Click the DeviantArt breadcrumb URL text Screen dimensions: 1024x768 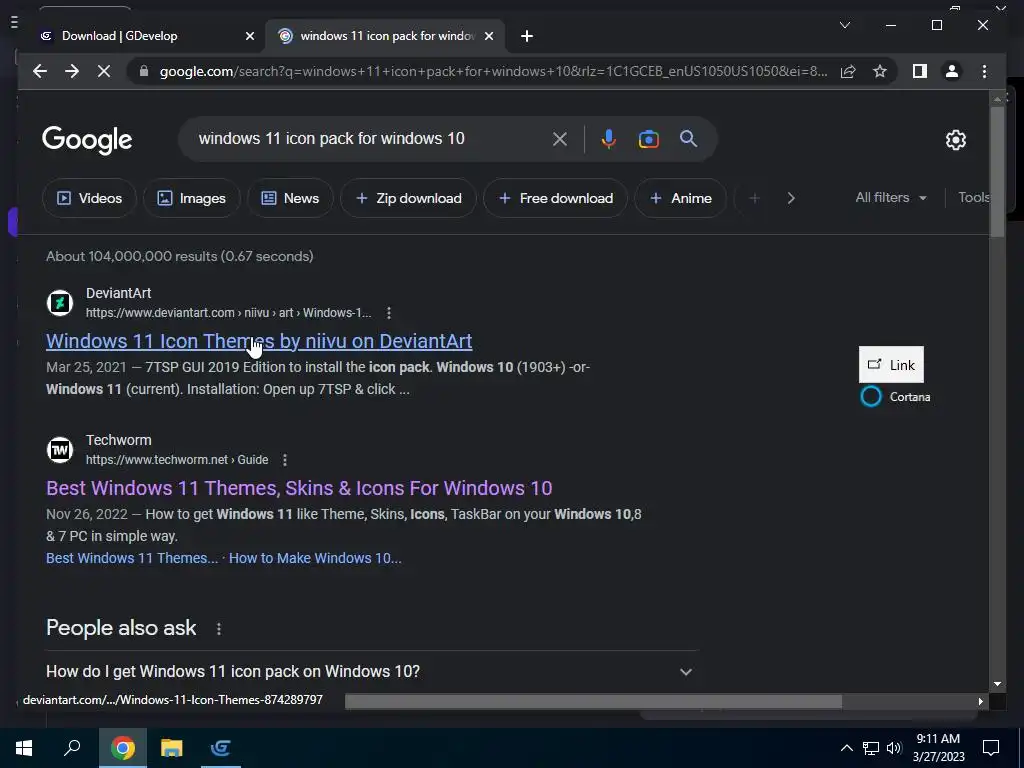[x=229, y=313]
